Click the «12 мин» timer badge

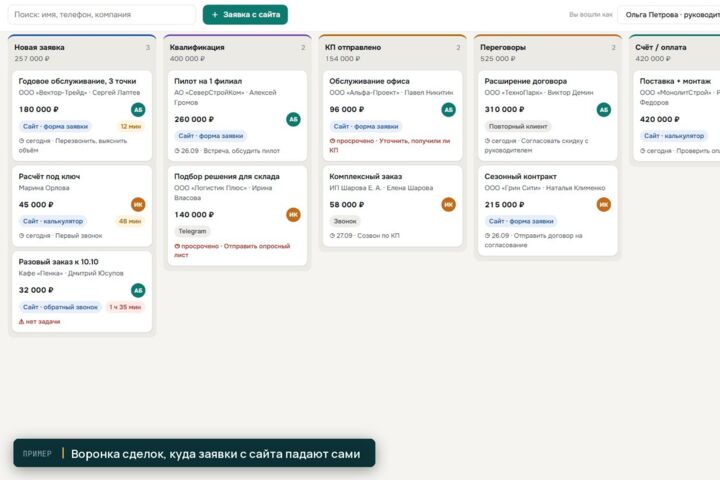point(130,126)
